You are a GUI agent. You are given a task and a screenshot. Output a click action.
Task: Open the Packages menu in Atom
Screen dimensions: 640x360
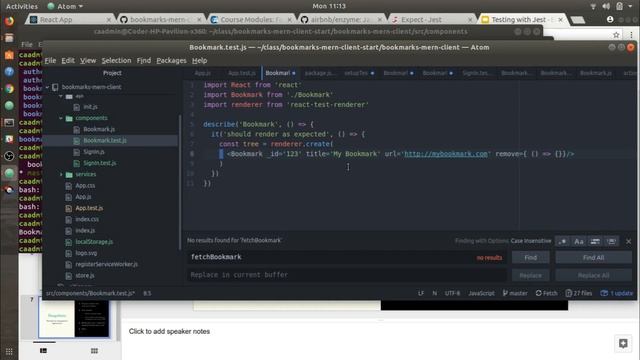pos(171,60)
